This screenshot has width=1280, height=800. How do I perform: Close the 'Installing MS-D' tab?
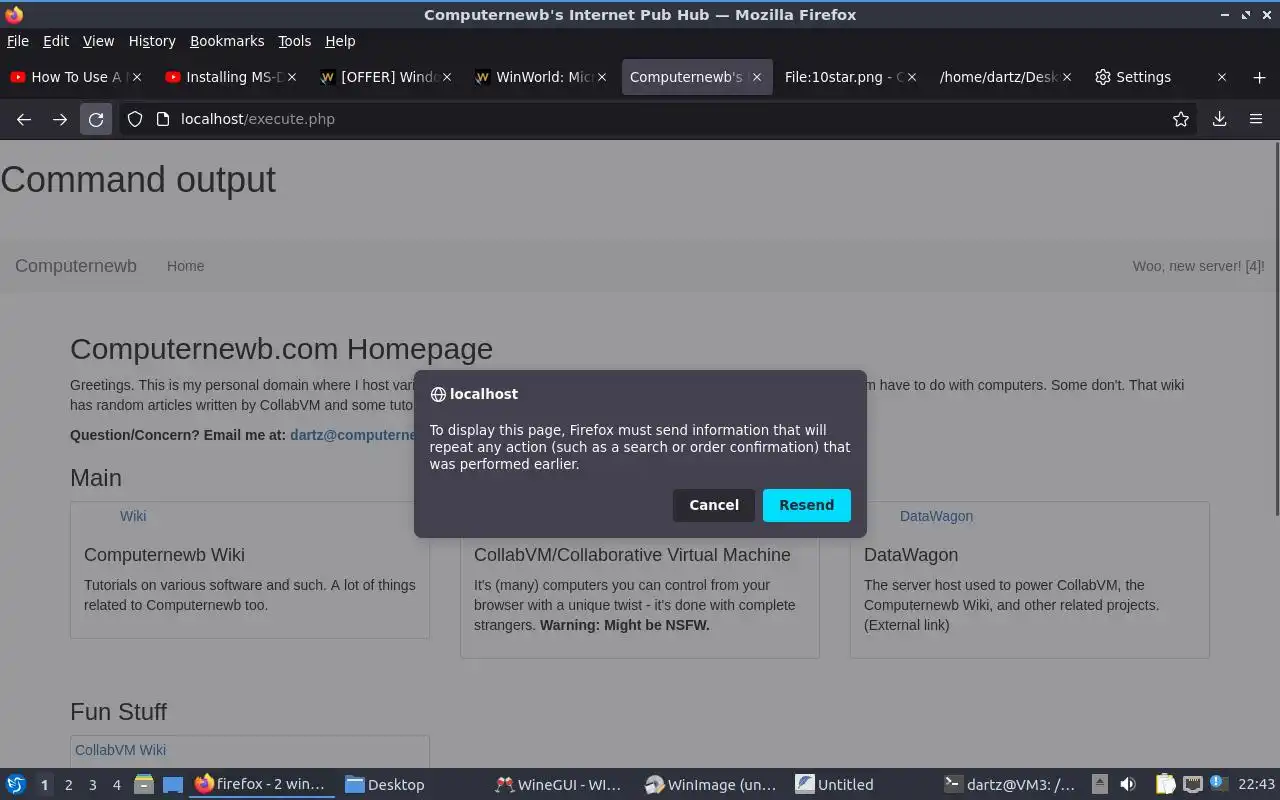pyautogui.click(x=292, y=77)
